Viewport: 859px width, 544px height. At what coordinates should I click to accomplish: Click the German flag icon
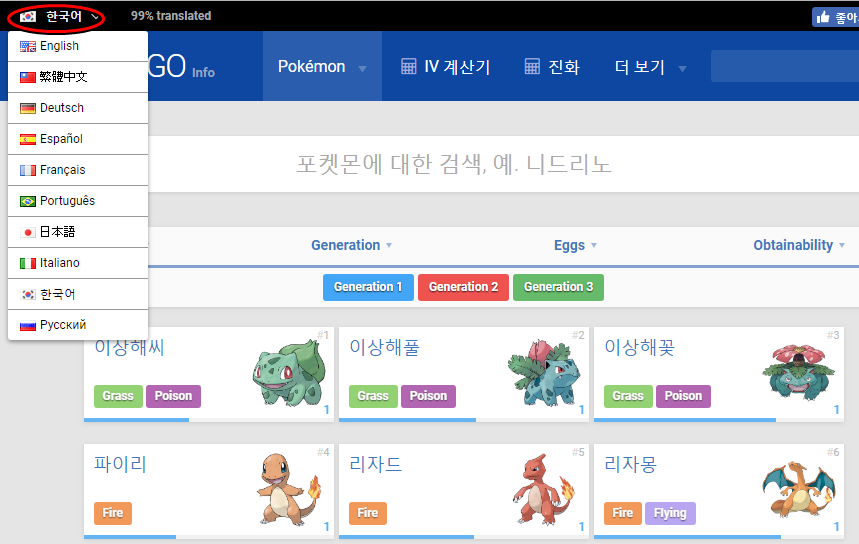pos(28,108)
